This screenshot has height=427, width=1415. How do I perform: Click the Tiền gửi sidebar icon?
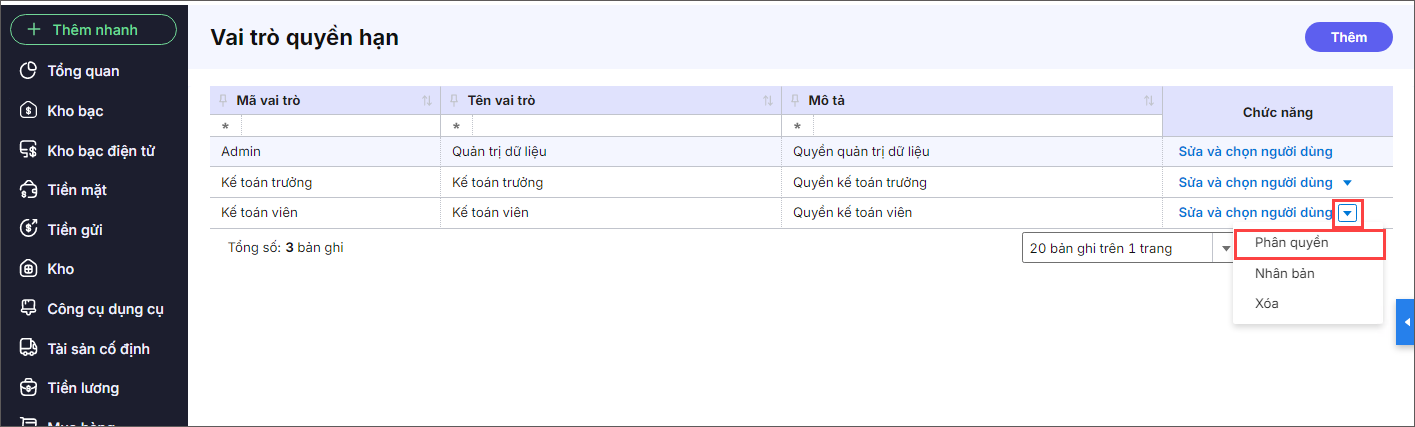[x=29, y=230]
